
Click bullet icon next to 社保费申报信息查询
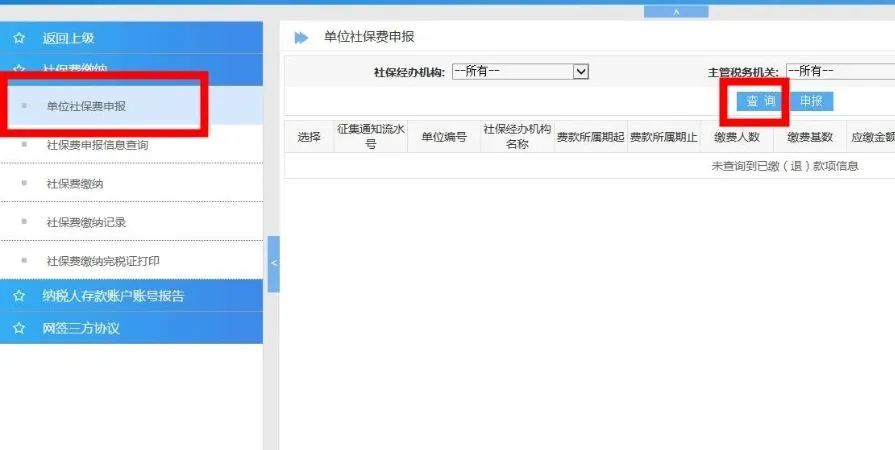(x=24, y=144)
